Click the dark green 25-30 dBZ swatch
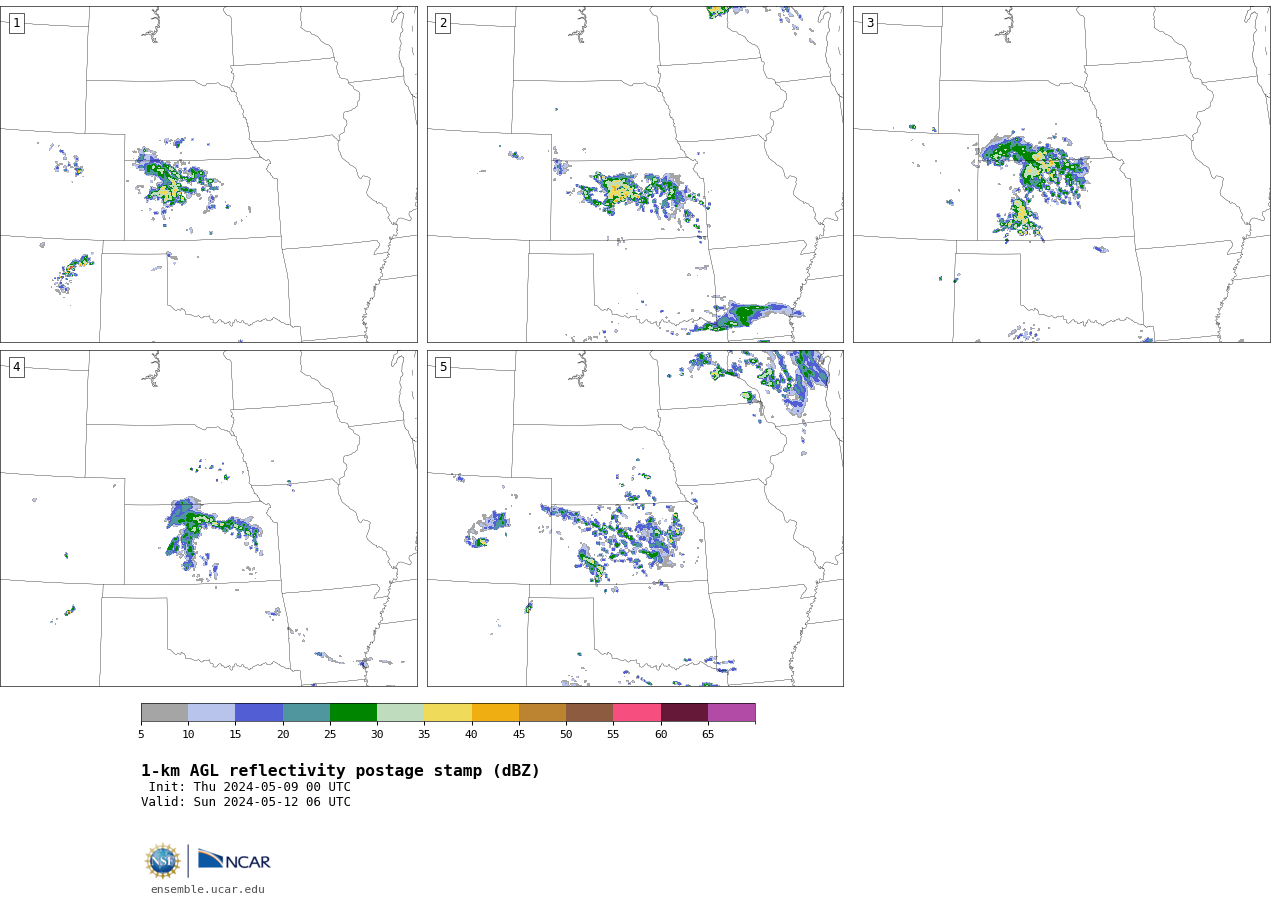The image size is (1280, 901). (x=353, y=712)
